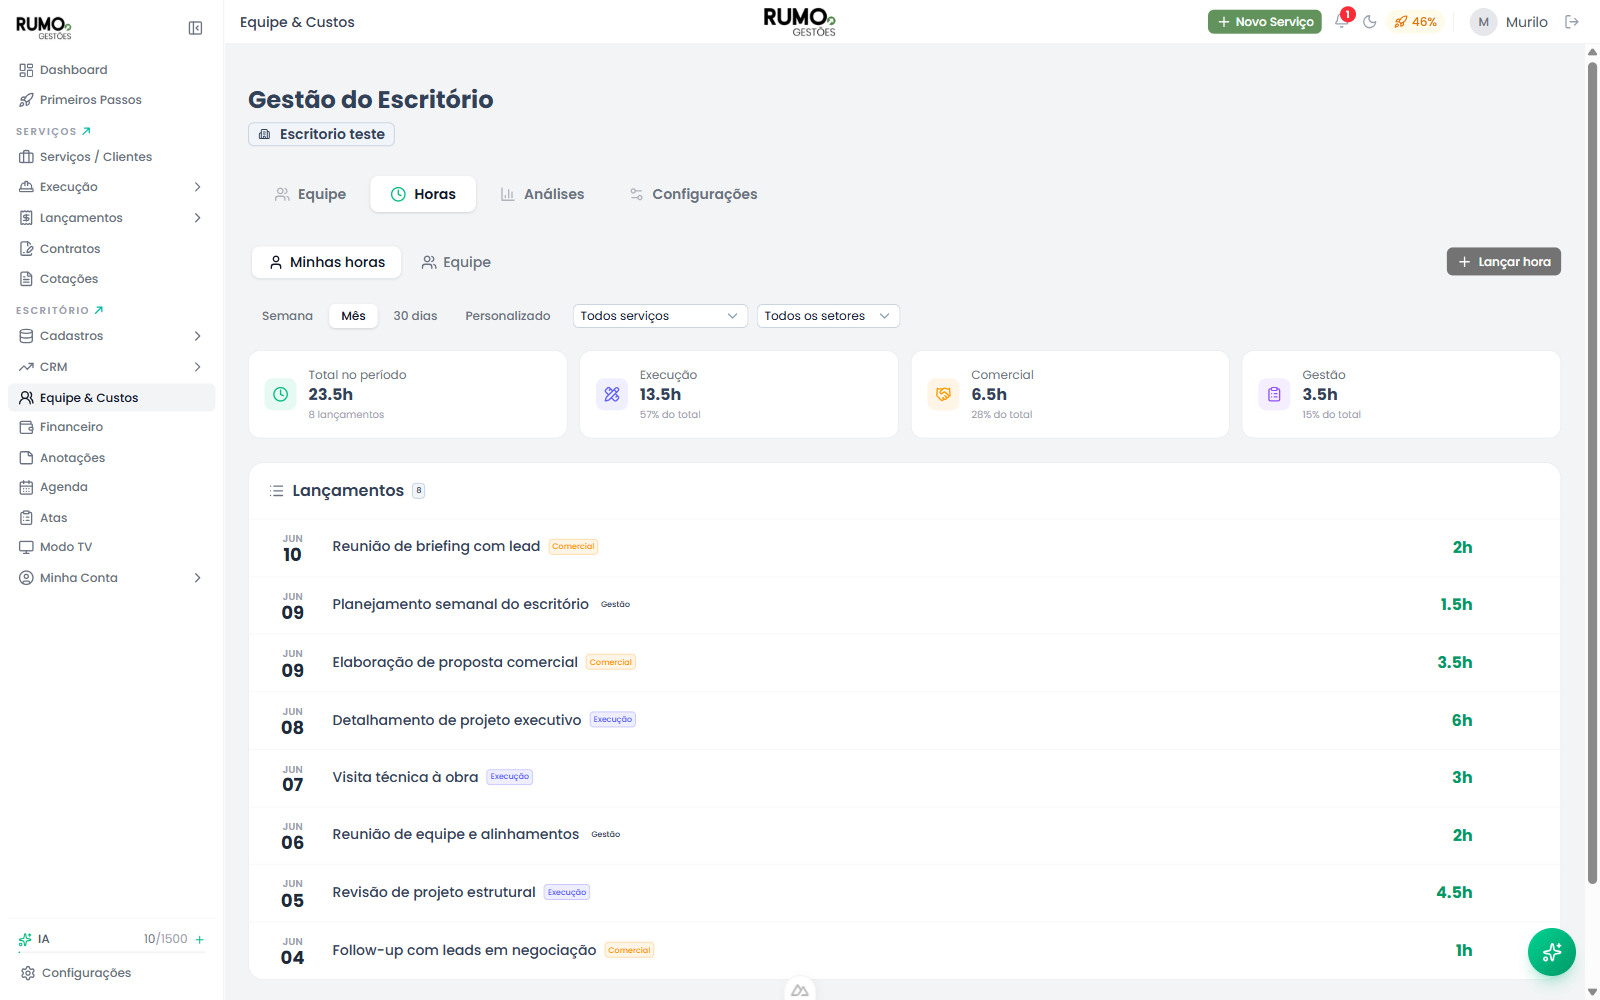Expand the CRM sidebar submenu
The width and height of the screenshot is (1600, 1000).
tap(198, 367)
